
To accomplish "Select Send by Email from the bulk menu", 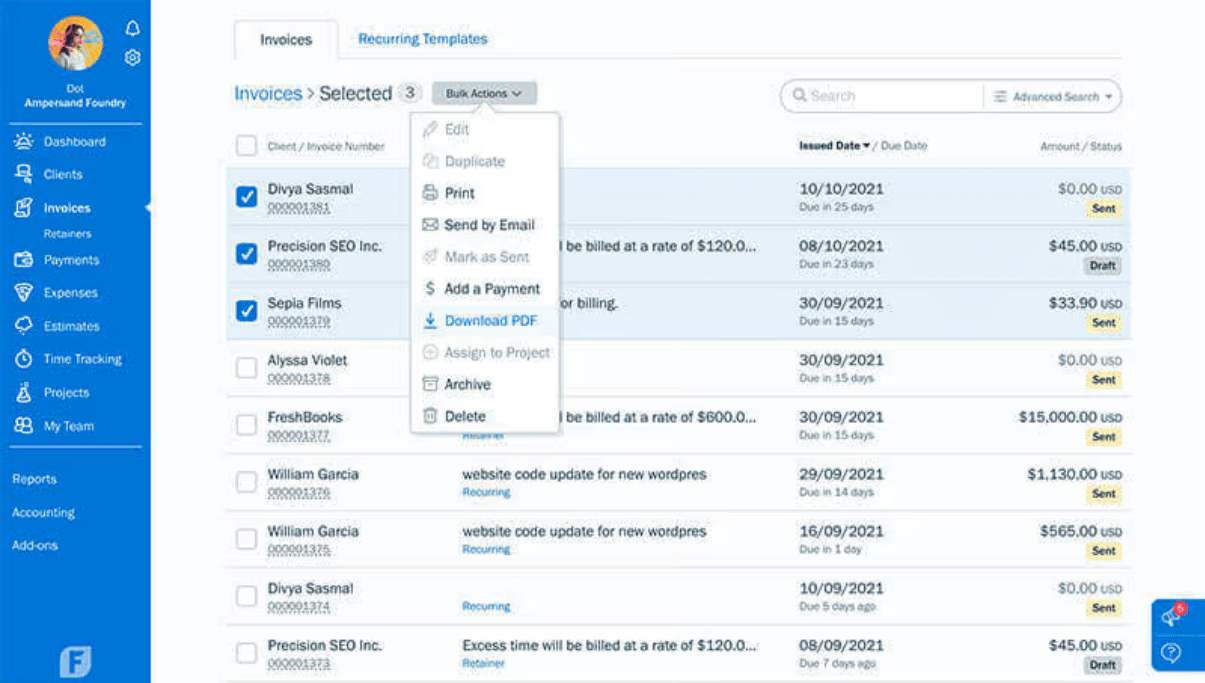I will (491, 225).
